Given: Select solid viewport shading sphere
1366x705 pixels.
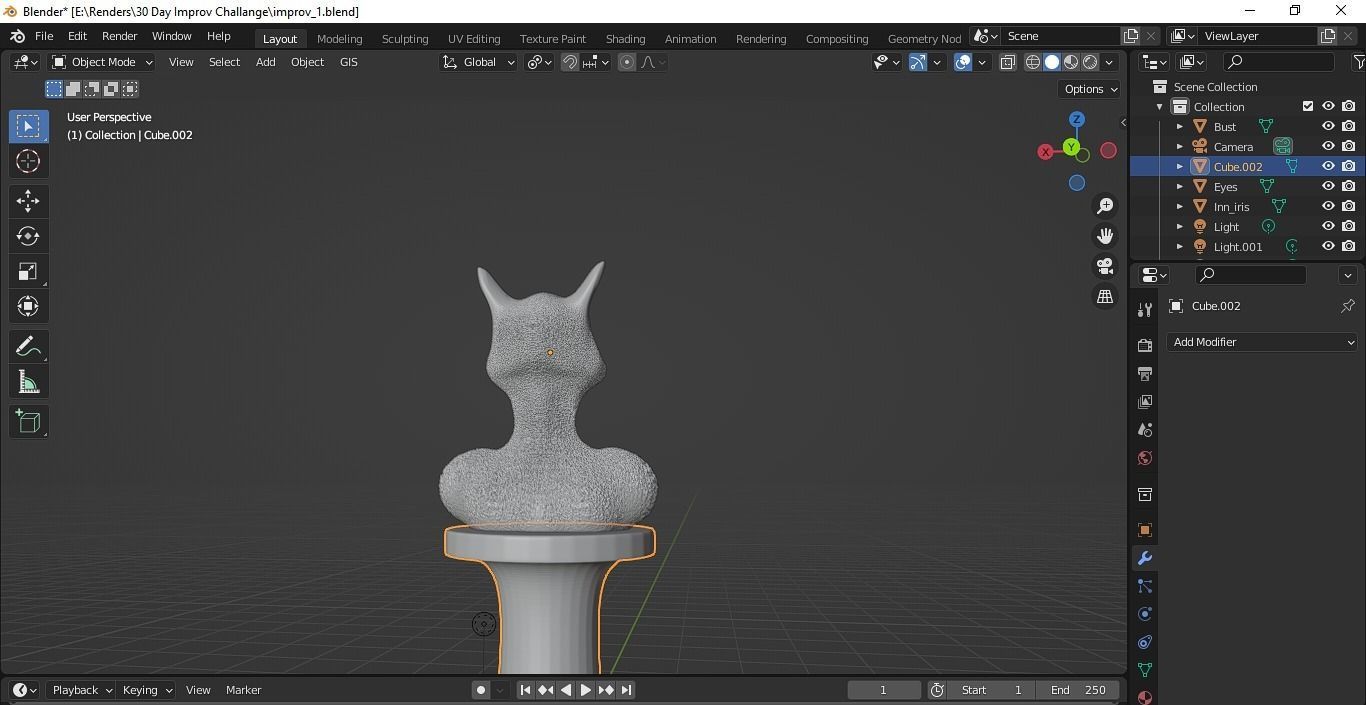Looking at the screenshot, I should 1052,62.
